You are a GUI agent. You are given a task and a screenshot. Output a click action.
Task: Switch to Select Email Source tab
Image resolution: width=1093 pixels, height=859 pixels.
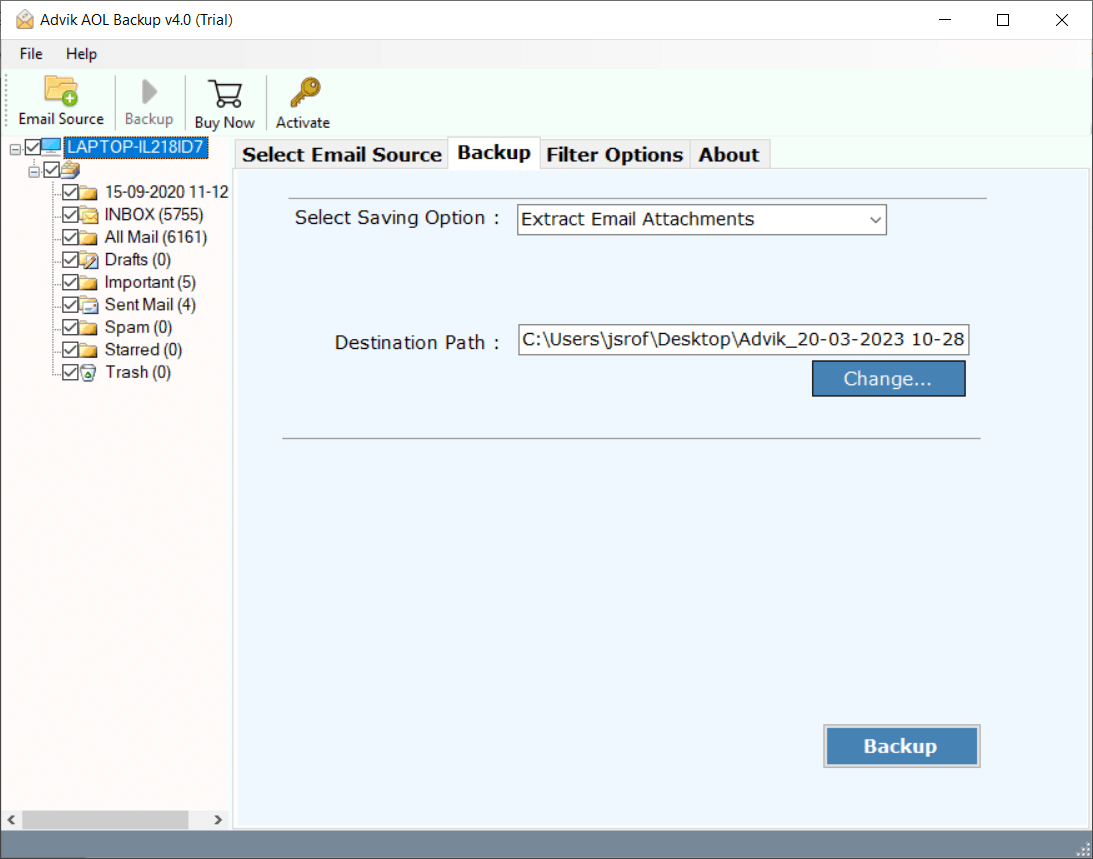click(342, 154)
